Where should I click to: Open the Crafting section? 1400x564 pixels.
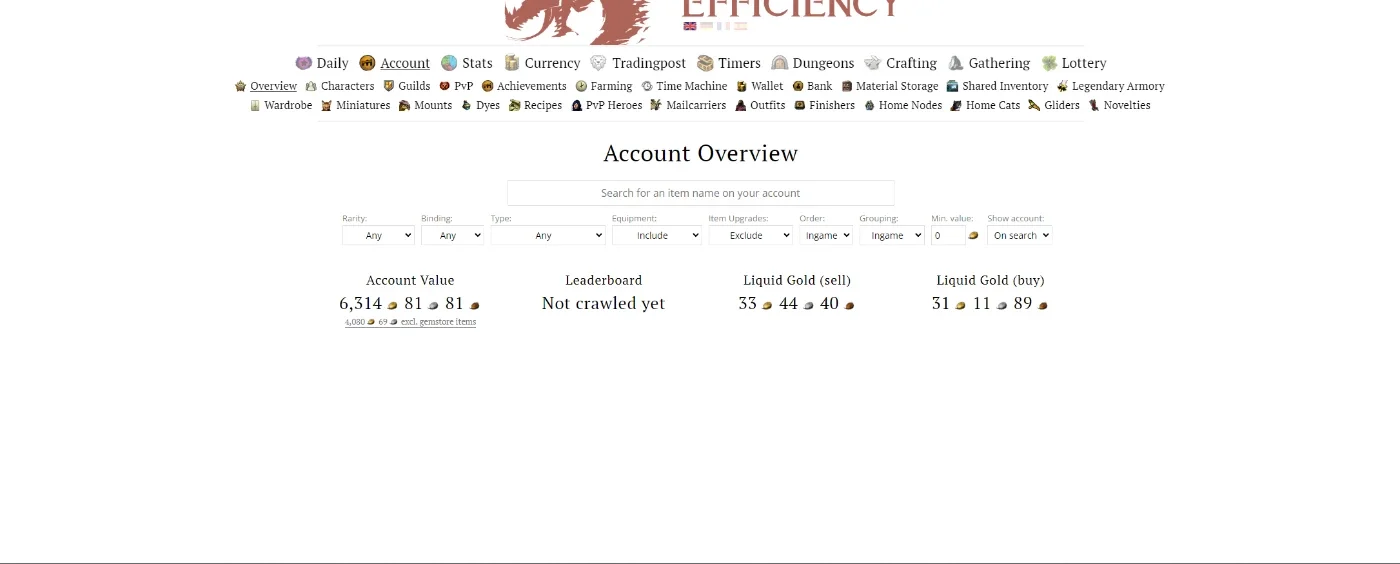coord(911,63)
